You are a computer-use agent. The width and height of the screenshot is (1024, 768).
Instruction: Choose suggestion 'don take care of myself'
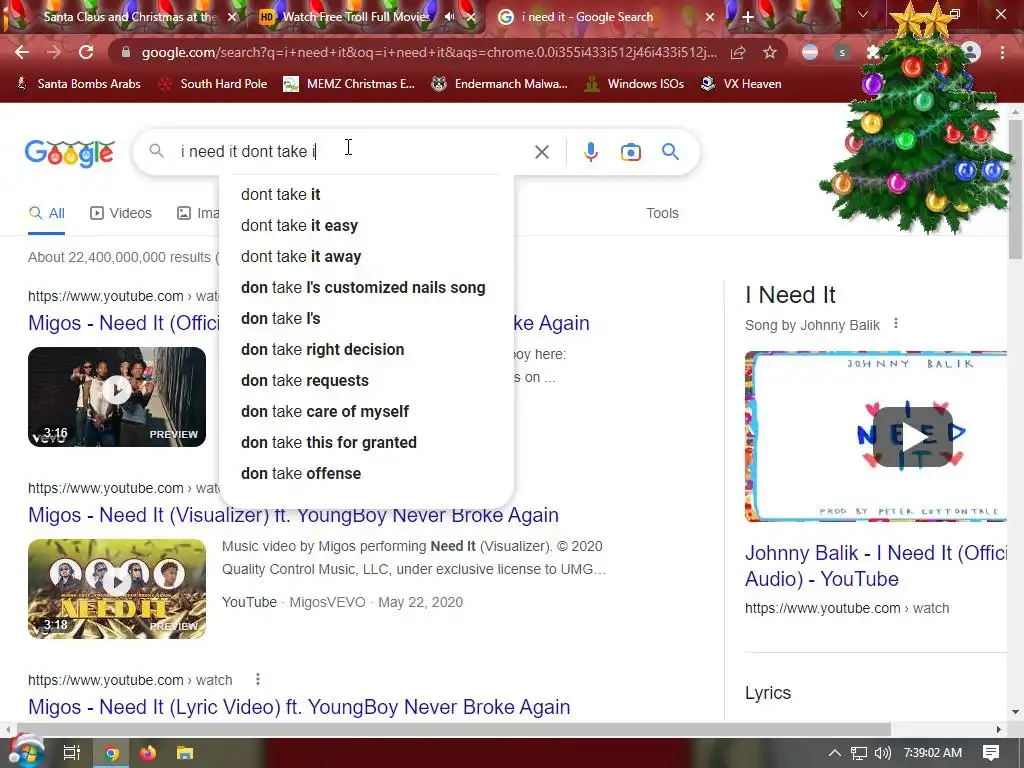click(366, 411)
